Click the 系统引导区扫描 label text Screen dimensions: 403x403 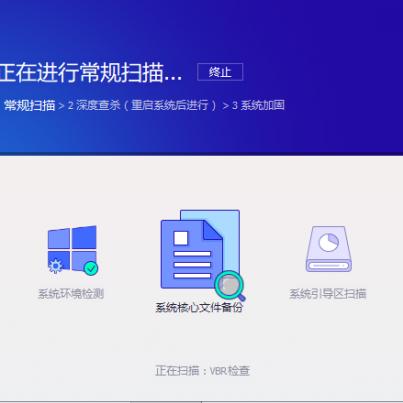coord(328,294)
